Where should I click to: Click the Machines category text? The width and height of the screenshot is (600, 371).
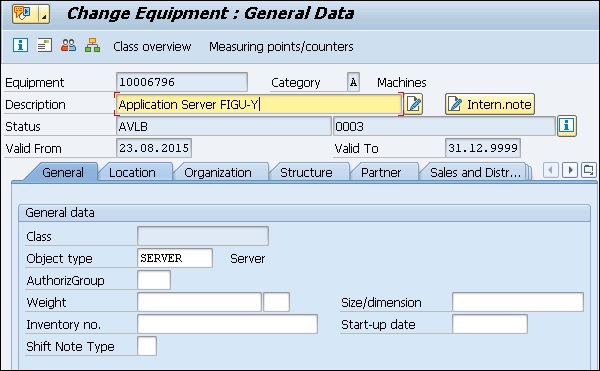pyautogui.click(x=401, y=83)
